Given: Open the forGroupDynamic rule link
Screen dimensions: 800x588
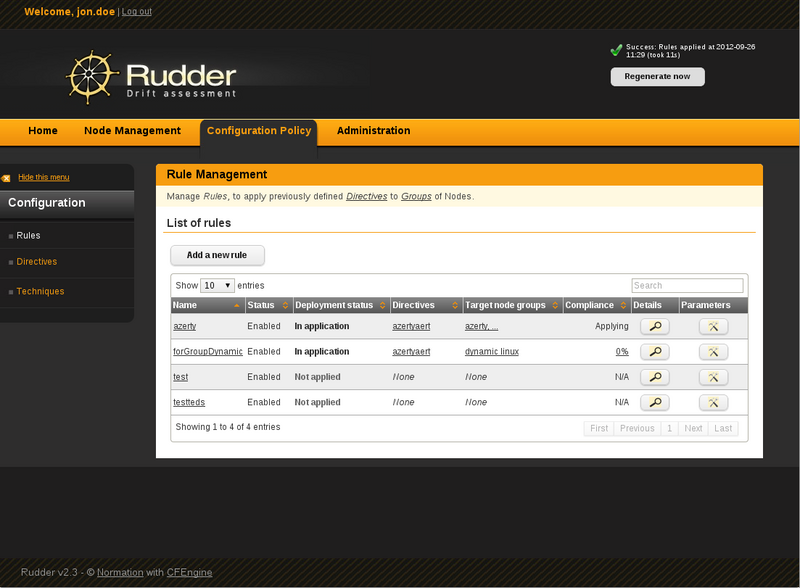Looking at the screenshot, I should pos(208,352).
